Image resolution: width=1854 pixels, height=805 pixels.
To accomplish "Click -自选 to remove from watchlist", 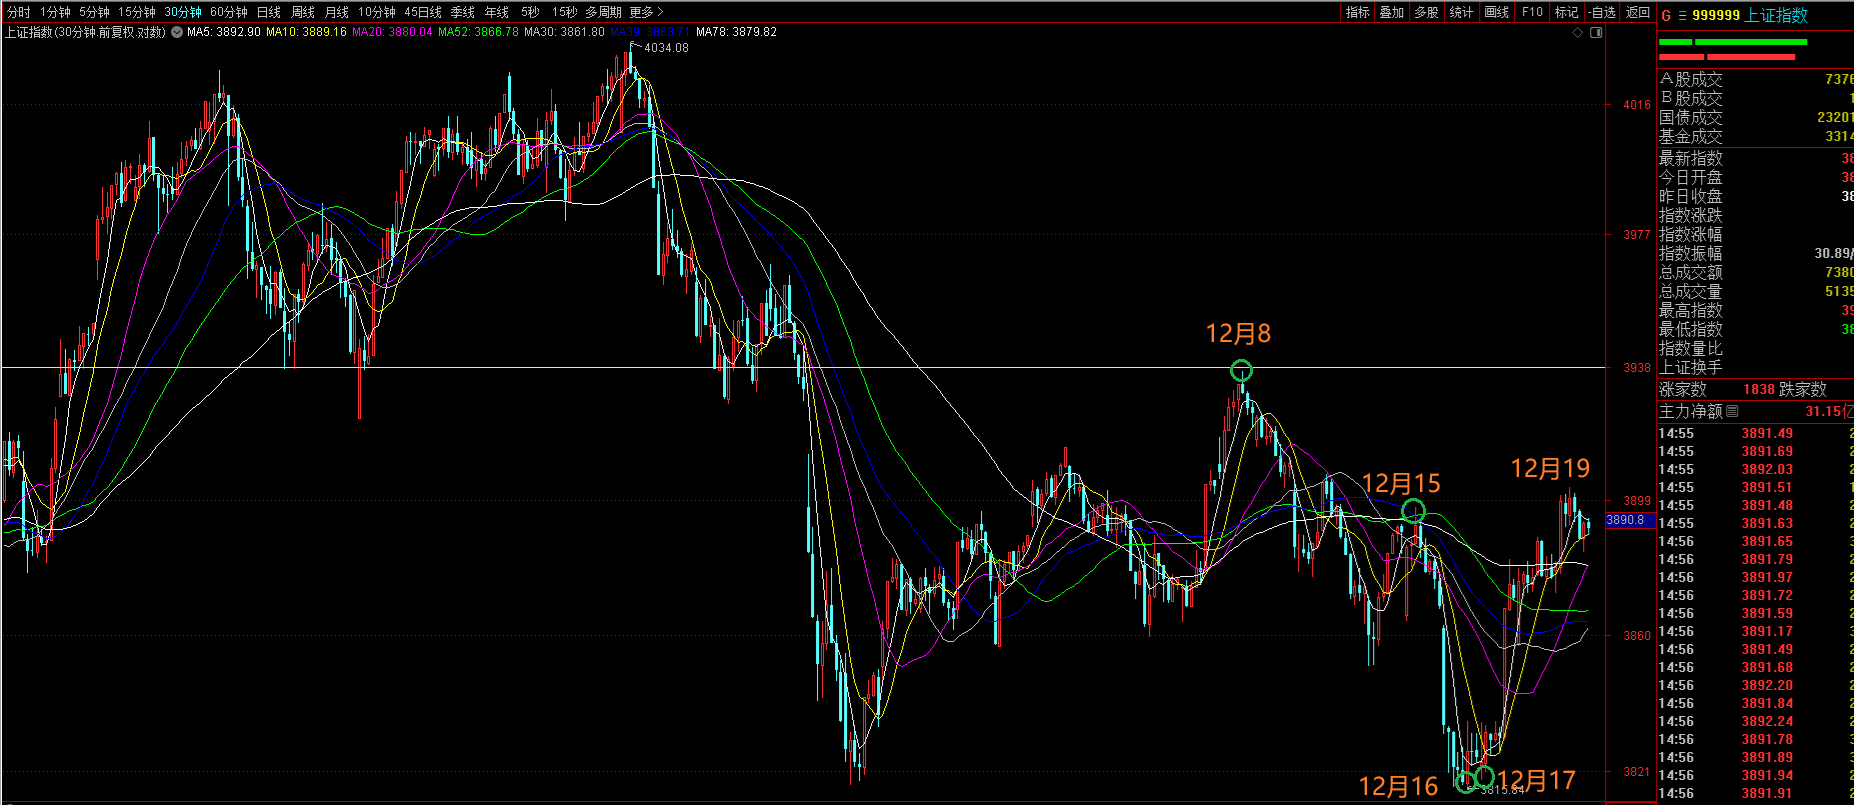I will 1602,12.
